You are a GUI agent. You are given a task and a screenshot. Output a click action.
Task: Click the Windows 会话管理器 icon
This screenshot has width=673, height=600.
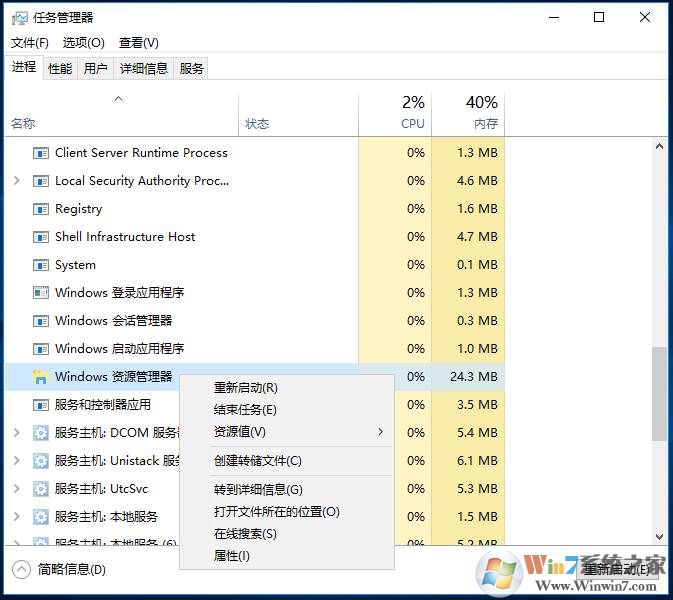pos(41,321)
